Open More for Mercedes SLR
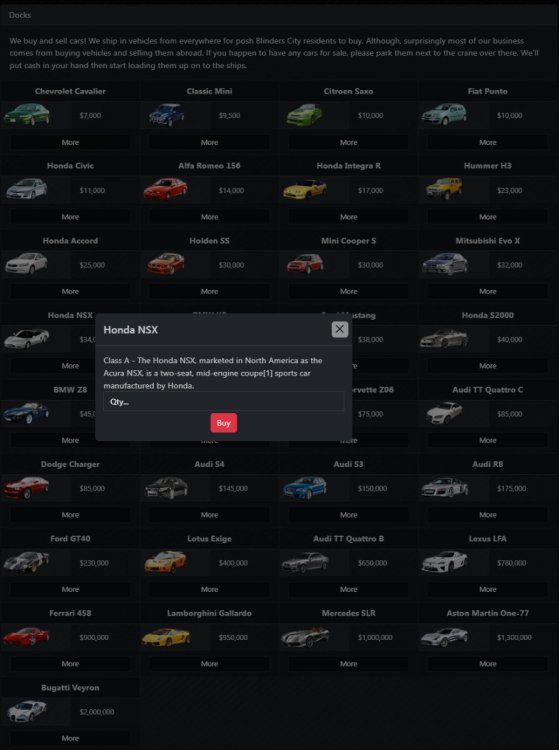 pos(349,664)
